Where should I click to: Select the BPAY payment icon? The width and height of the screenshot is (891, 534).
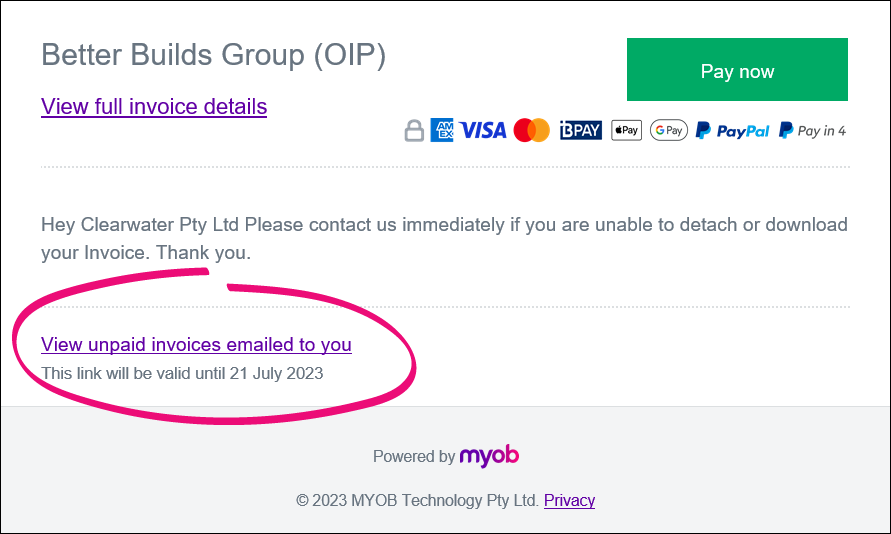click(x=581, y=130)
